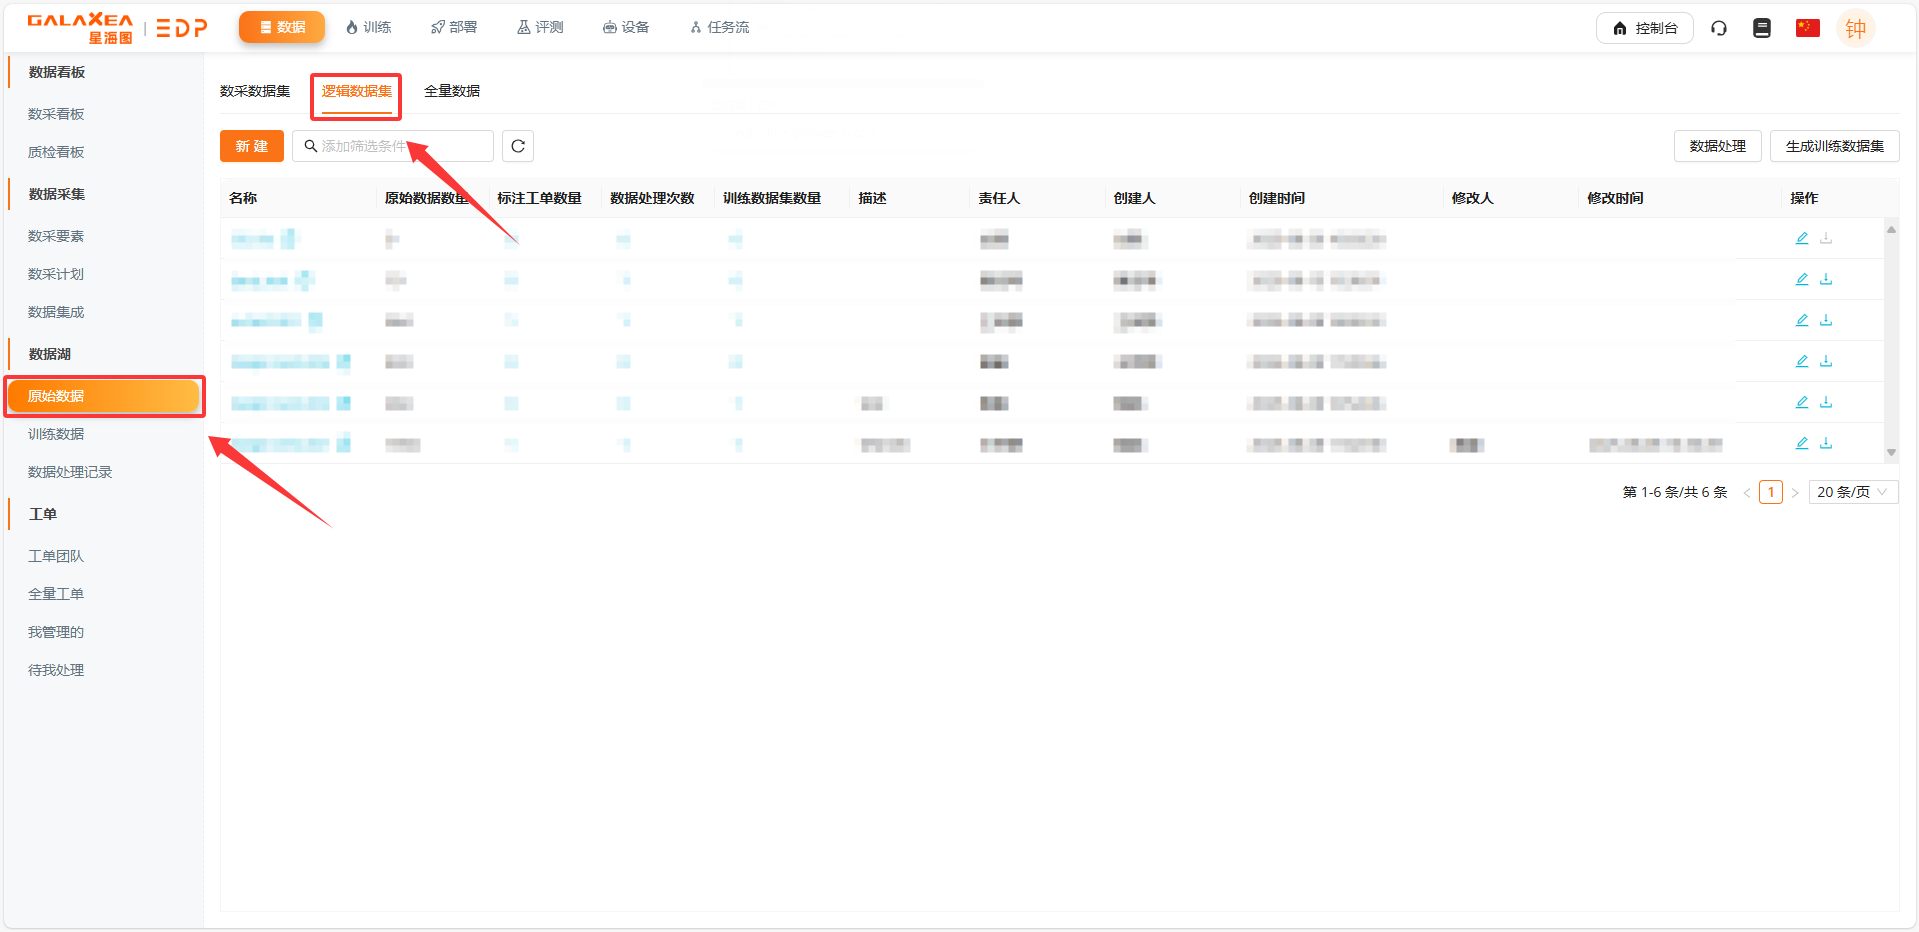1919x932 pixels.
Task: Open the documentation book icon in header
Action: click(1762, 28)
